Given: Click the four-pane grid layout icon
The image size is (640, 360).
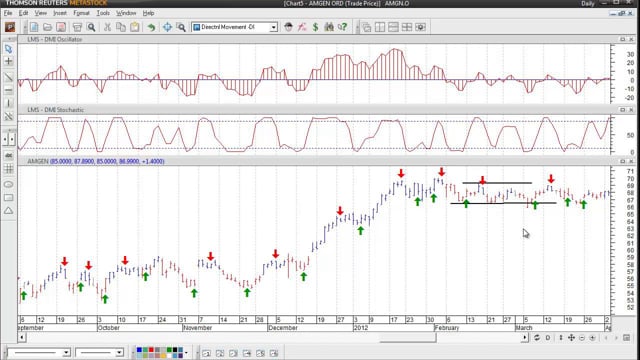Looking at the screenshot, I should [407, 27].
